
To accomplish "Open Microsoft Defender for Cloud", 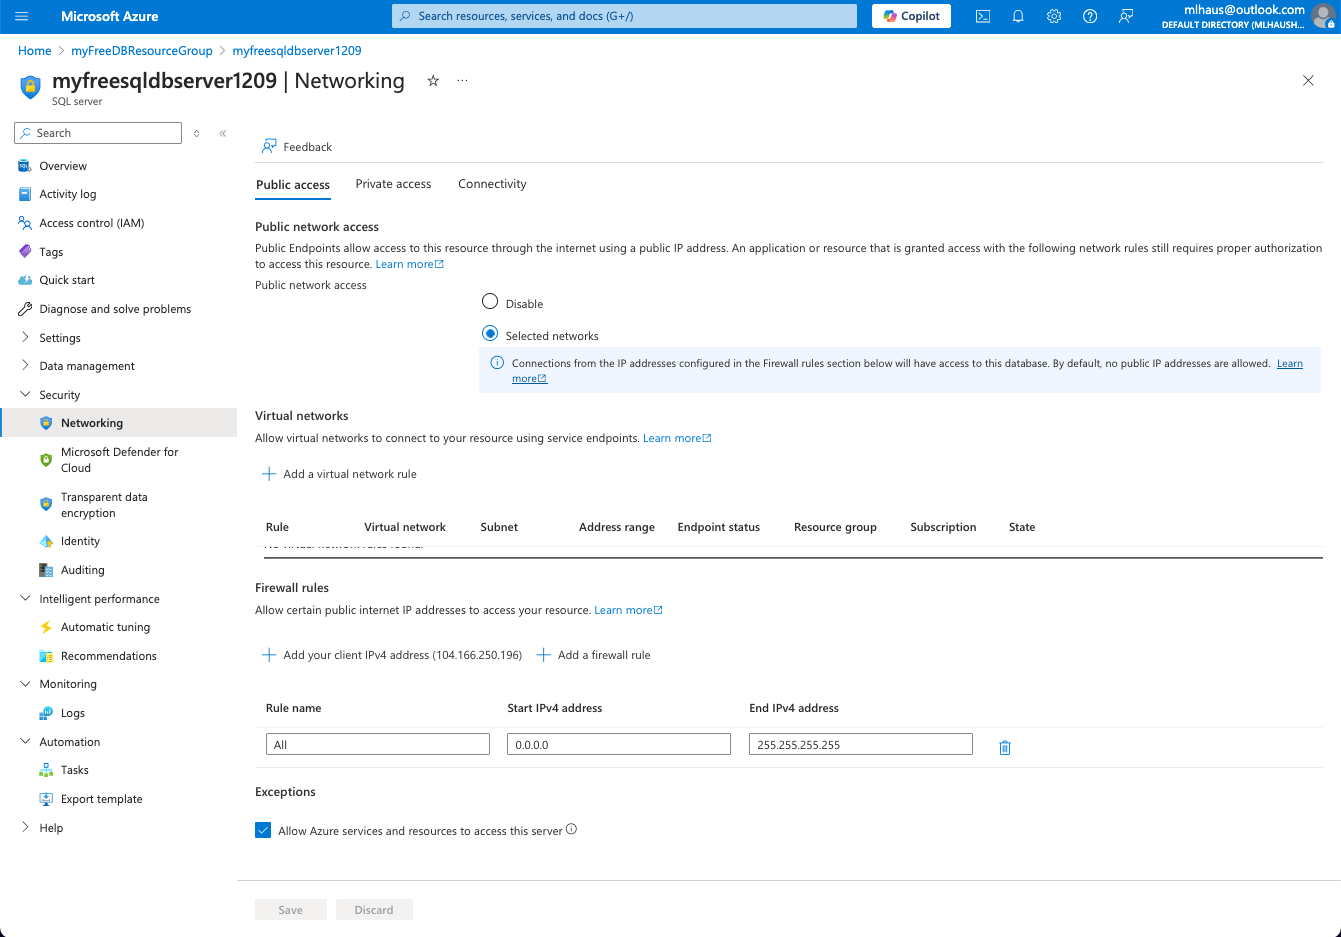I will point(119,460).
